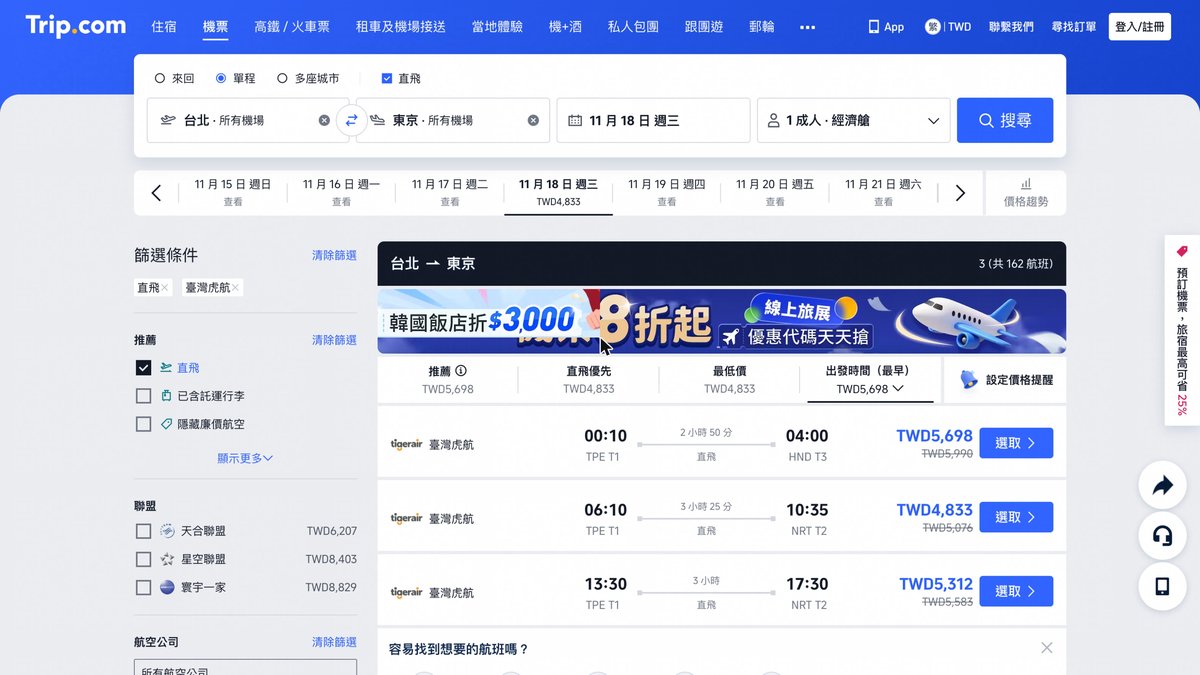
Task: Expand 顯示更多 filter options
Action: pyautogui.click(x=245, y=458)
